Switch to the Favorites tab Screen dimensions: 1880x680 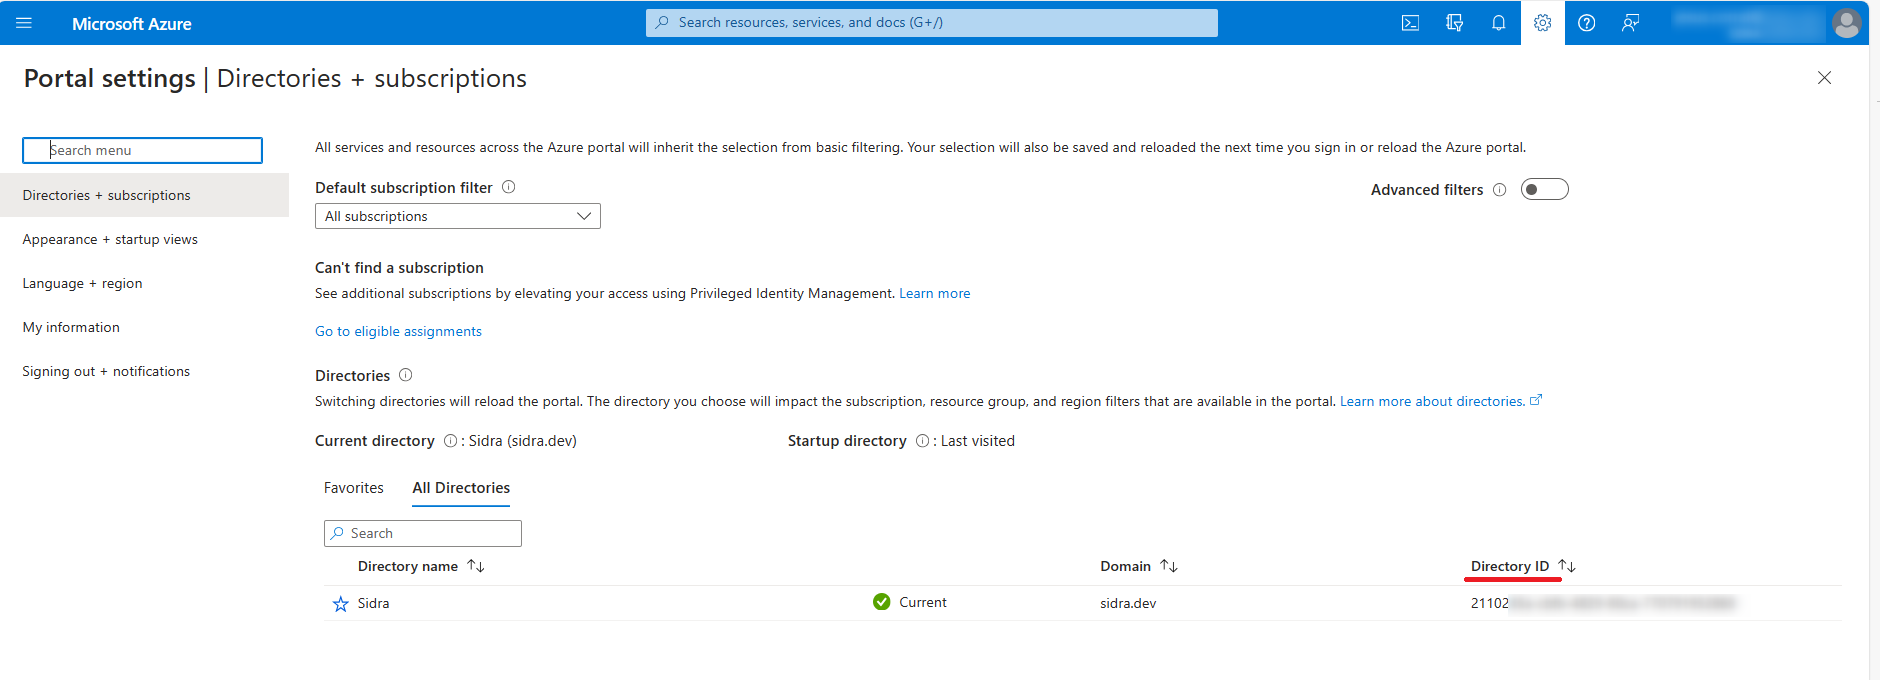tap(353, 488)
